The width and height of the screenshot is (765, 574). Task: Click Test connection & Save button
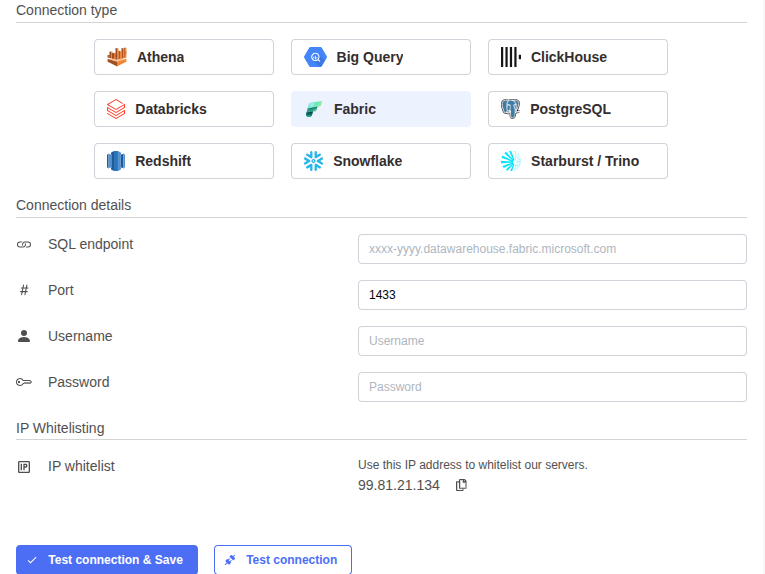click(107, 559)
